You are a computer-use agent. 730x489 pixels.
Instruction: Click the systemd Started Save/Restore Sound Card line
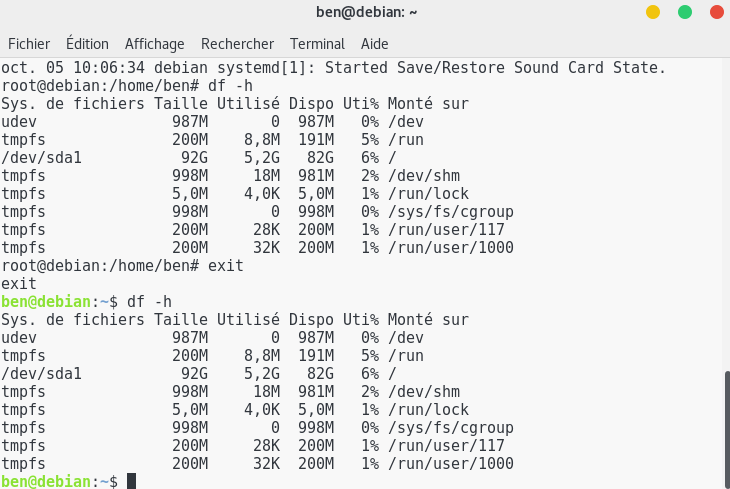coord(333,68)
